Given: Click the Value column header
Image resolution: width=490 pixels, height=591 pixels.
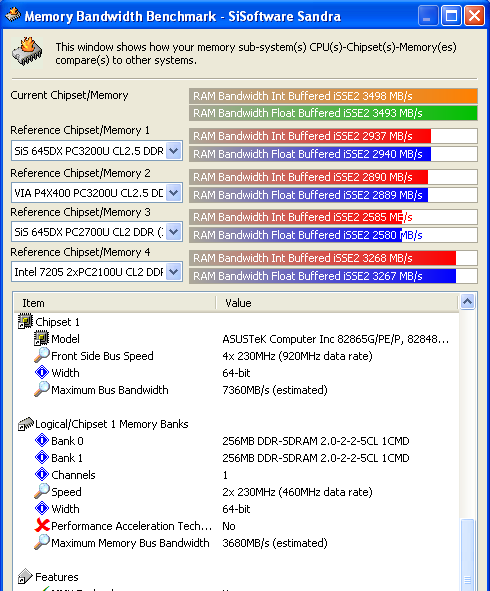Looking at the screenshot, I should (337, 303).
